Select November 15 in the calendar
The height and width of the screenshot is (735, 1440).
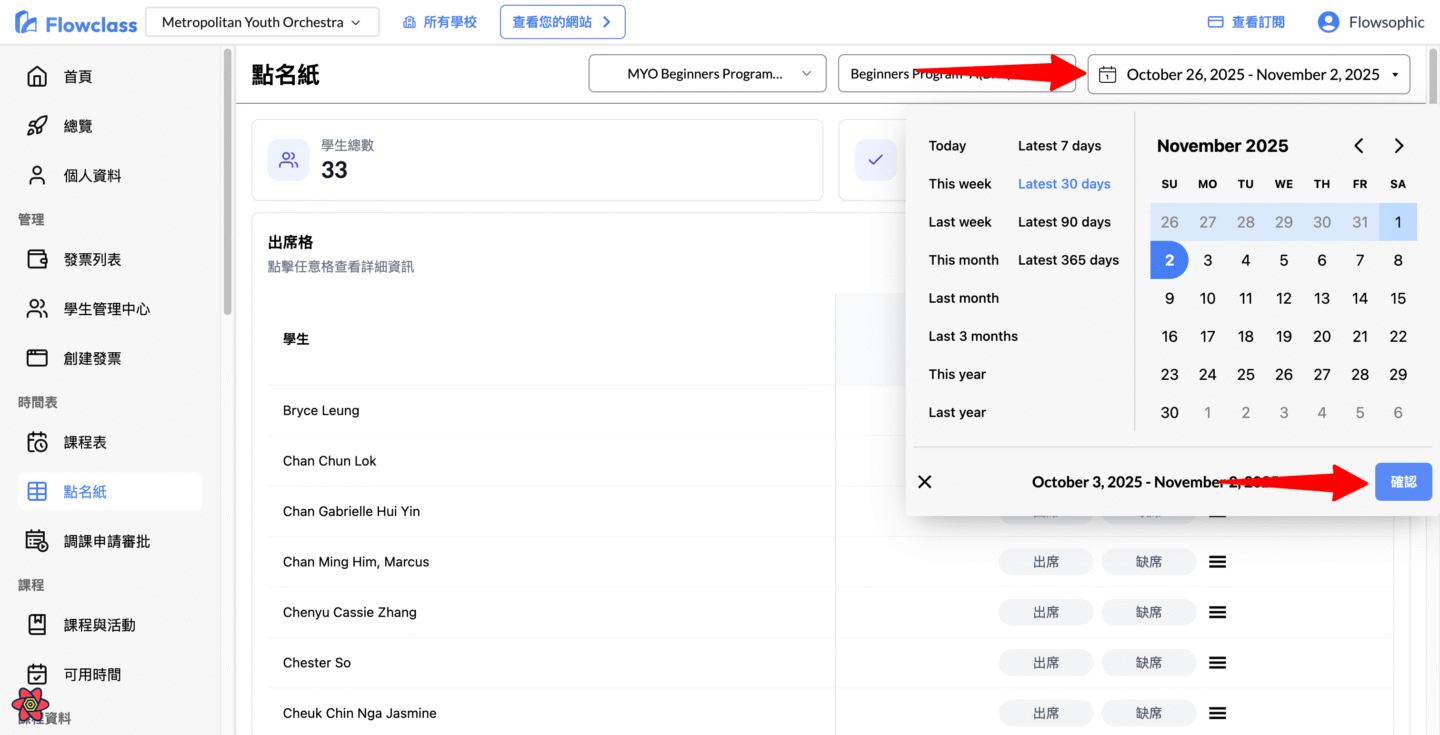[x=1398, y=298]
